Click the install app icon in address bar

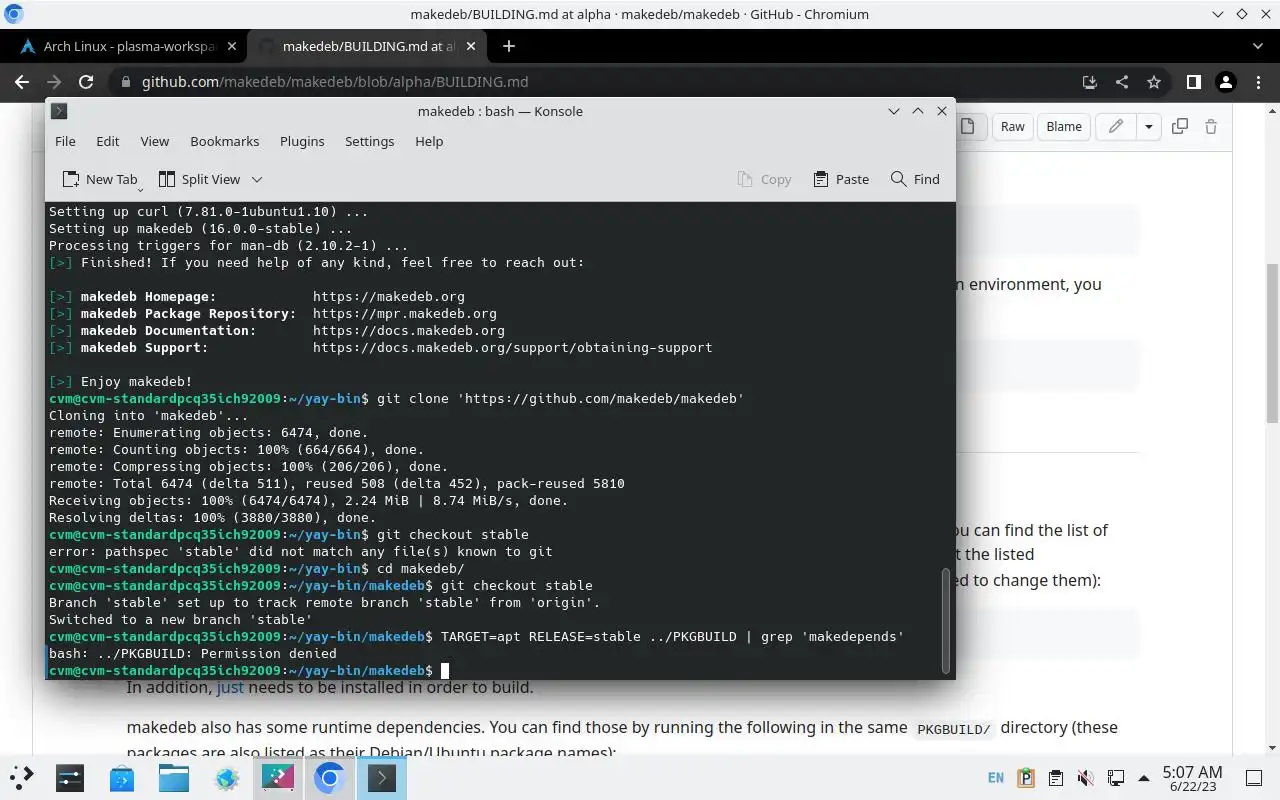pyautogui.click(x=1090, y=82)
